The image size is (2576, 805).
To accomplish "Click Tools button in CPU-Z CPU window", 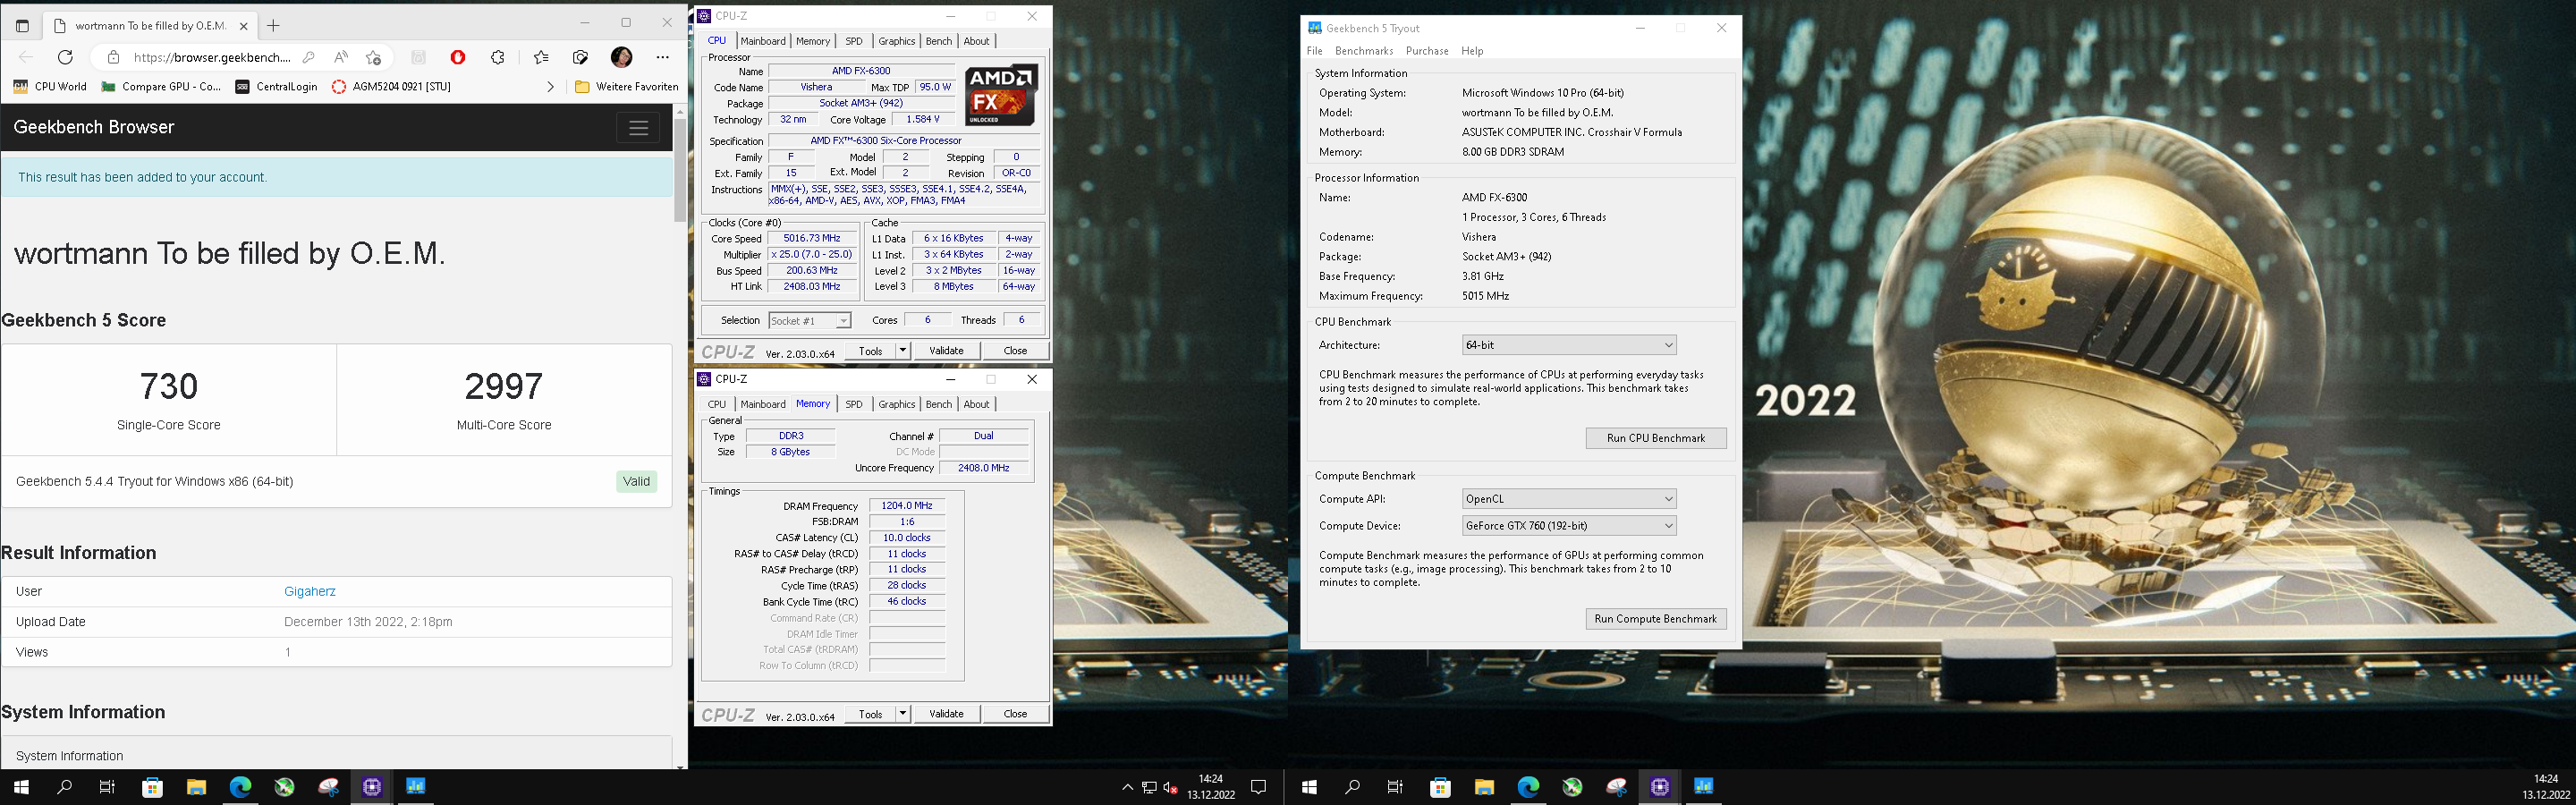I will 870,351.
